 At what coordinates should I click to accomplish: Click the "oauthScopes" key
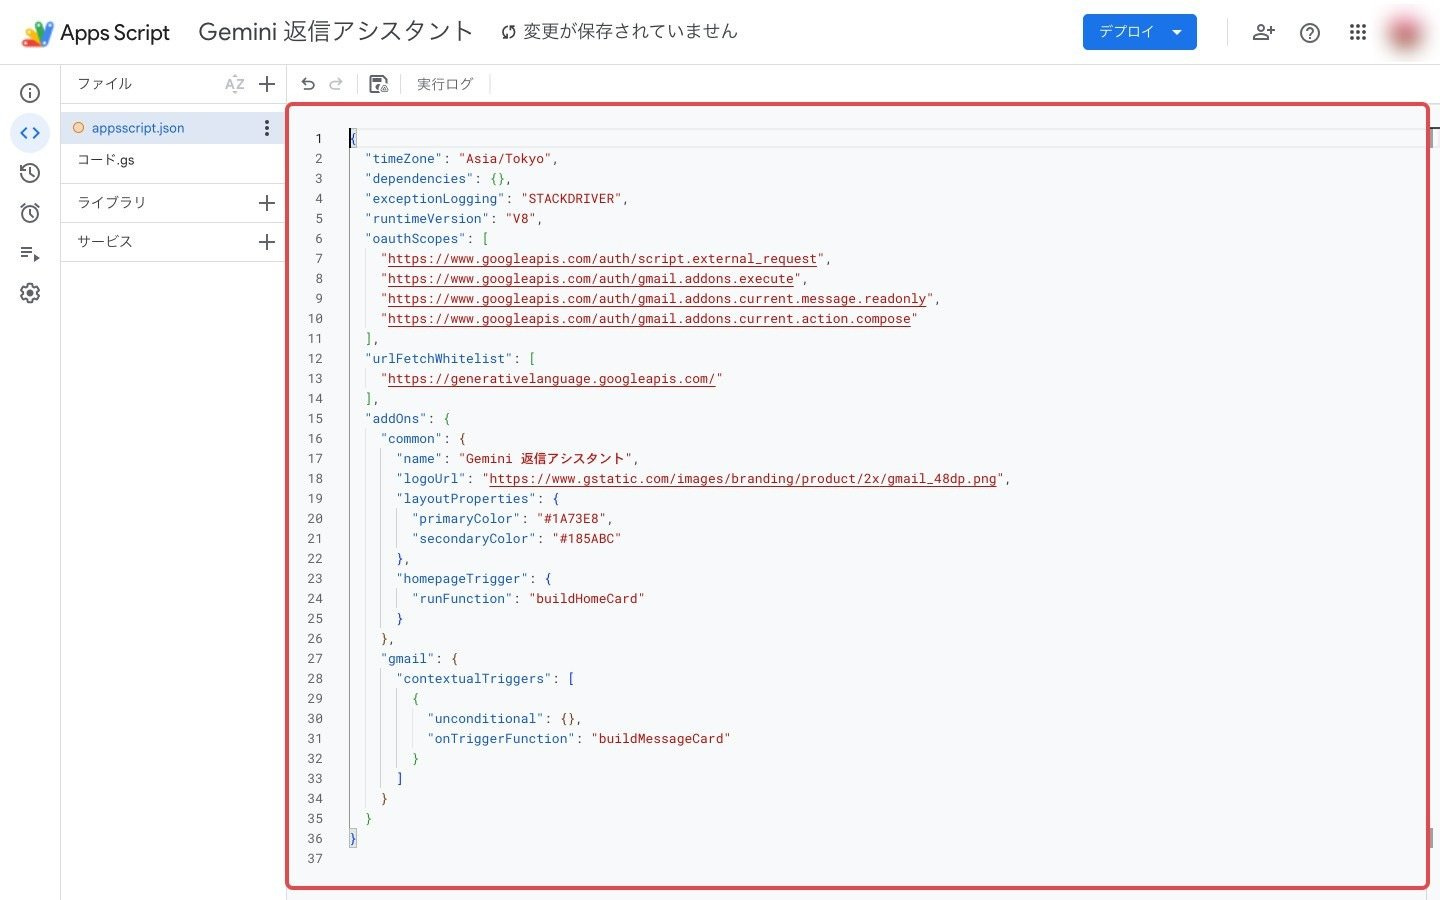(415, 239)
